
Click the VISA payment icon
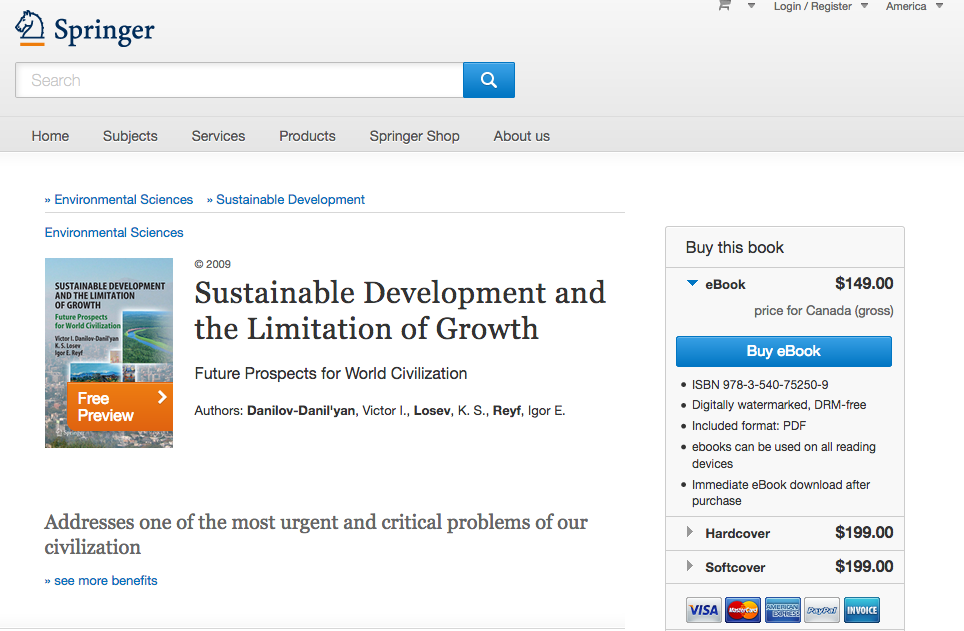(703, 610)
